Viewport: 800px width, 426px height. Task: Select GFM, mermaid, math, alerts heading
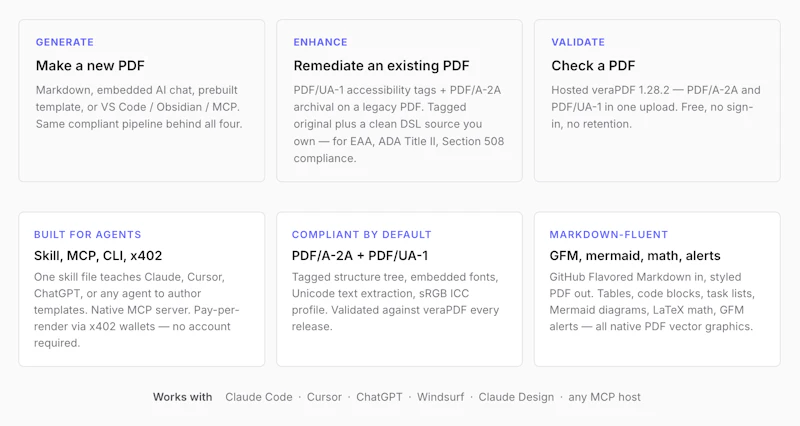[635, 256]
